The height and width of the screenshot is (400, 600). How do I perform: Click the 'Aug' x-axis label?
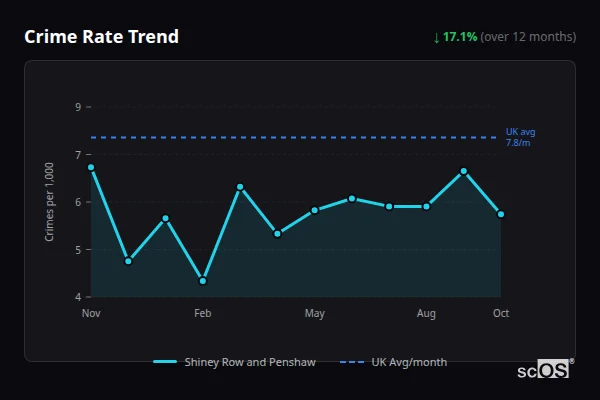tap(426, 313)
